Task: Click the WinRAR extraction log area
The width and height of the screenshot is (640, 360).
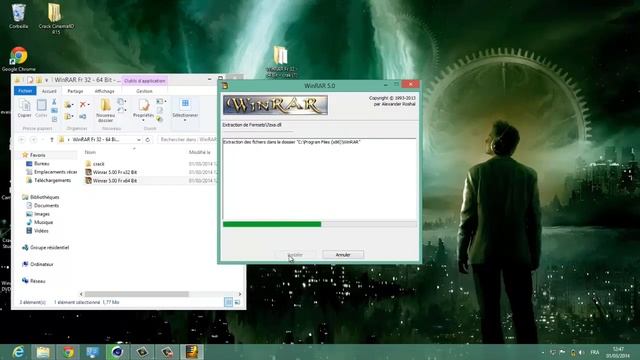Action: (320, 179)
